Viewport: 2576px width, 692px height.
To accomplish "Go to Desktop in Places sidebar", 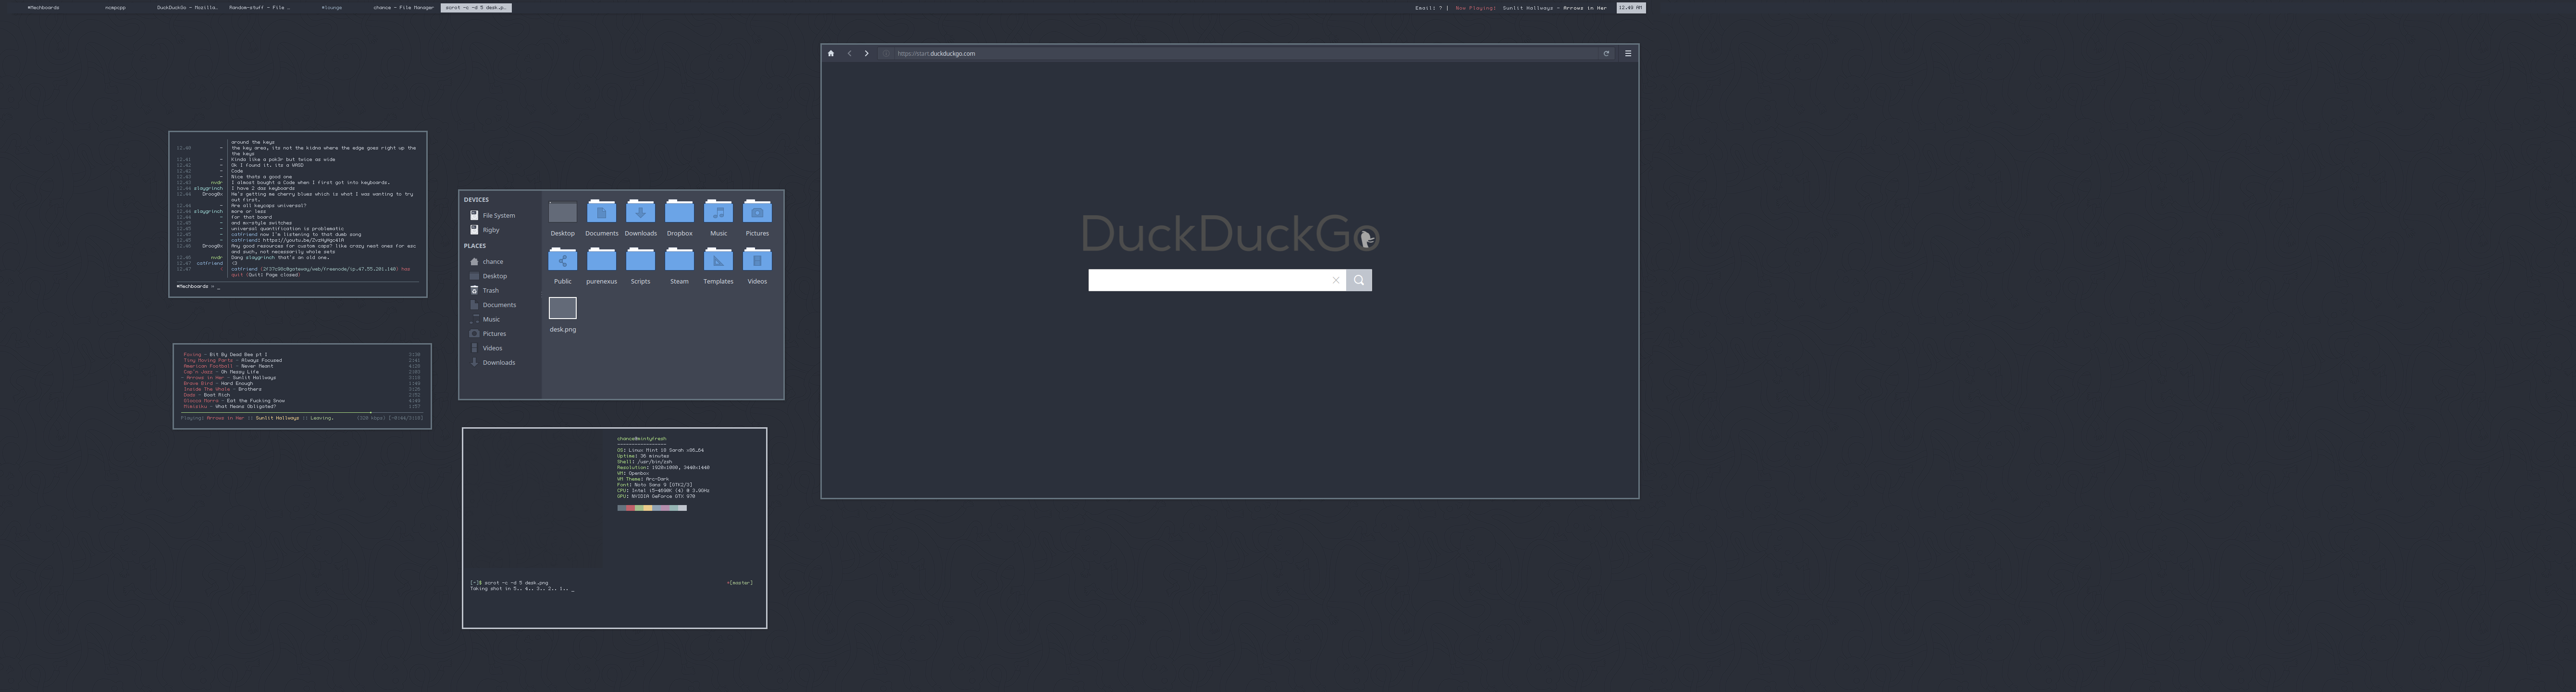I will pos(489,276).
